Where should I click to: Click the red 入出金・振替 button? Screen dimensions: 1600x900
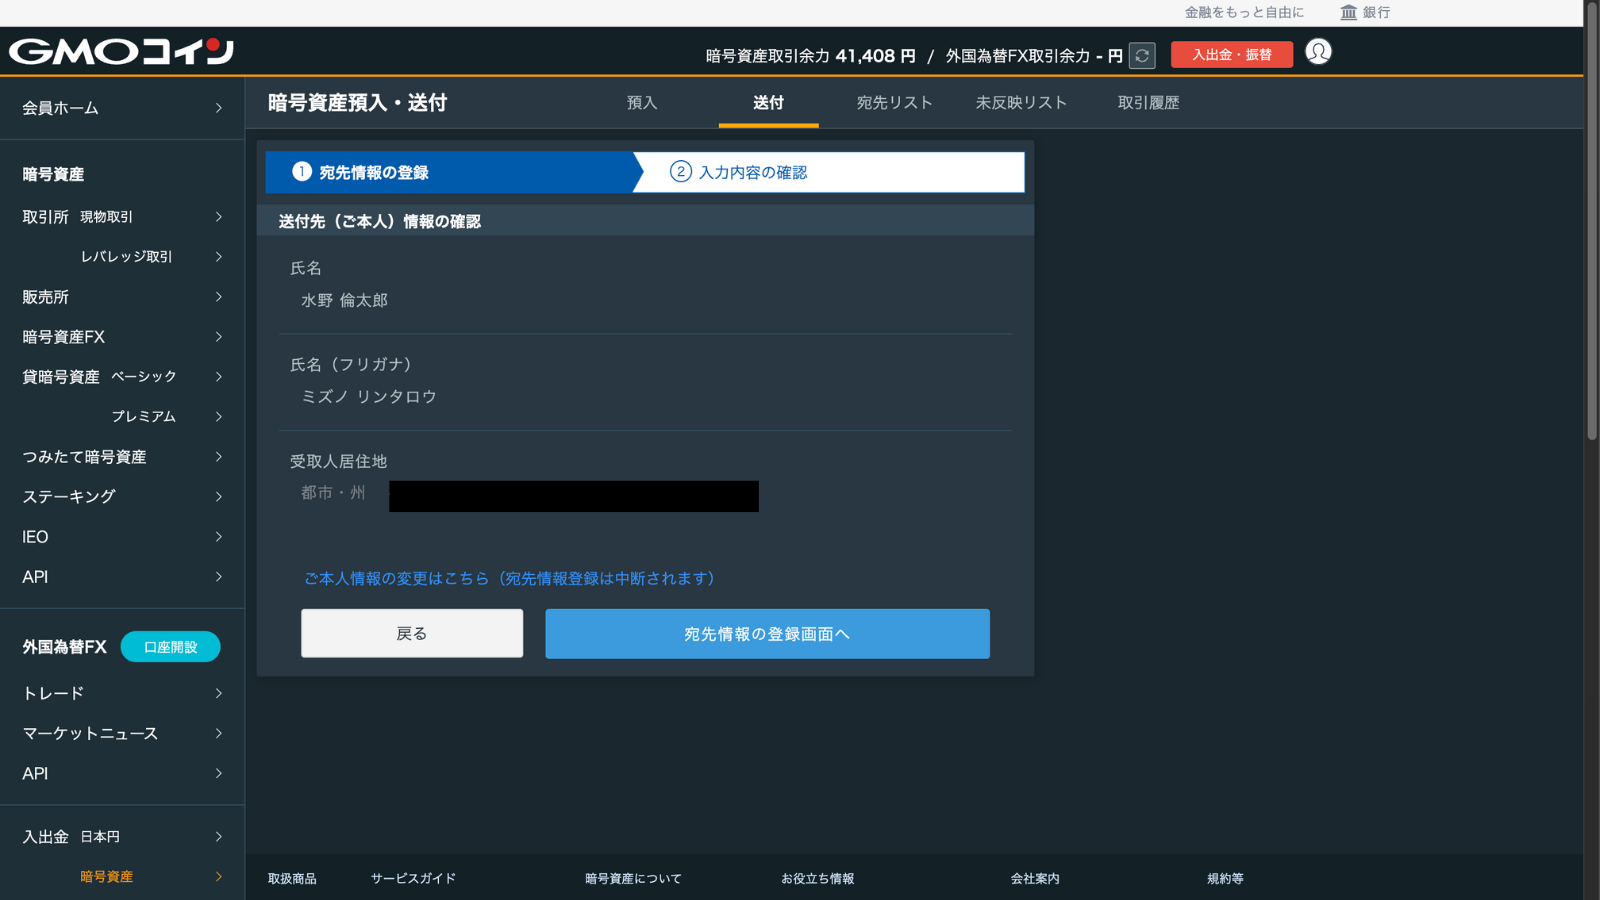(1231, 55)
